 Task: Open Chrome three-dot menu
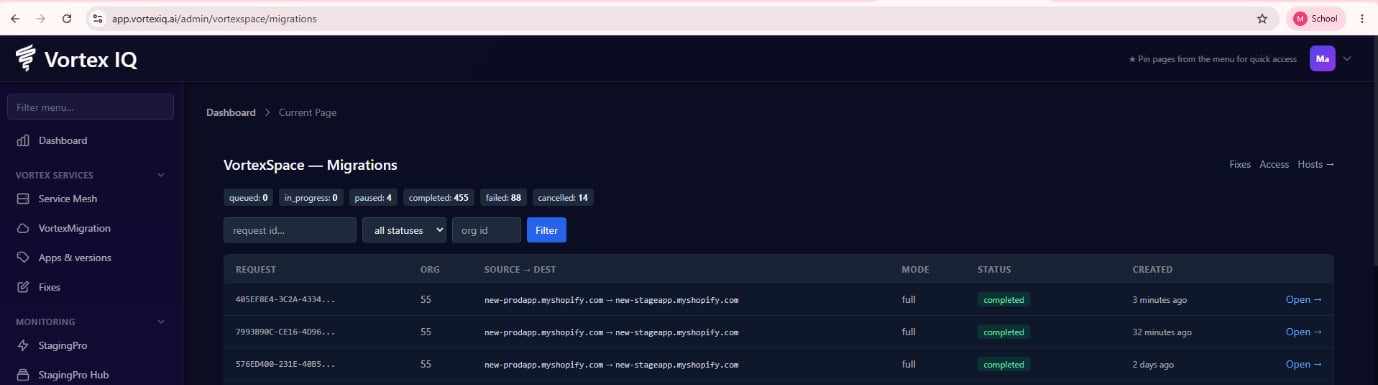pos(1361,18)
